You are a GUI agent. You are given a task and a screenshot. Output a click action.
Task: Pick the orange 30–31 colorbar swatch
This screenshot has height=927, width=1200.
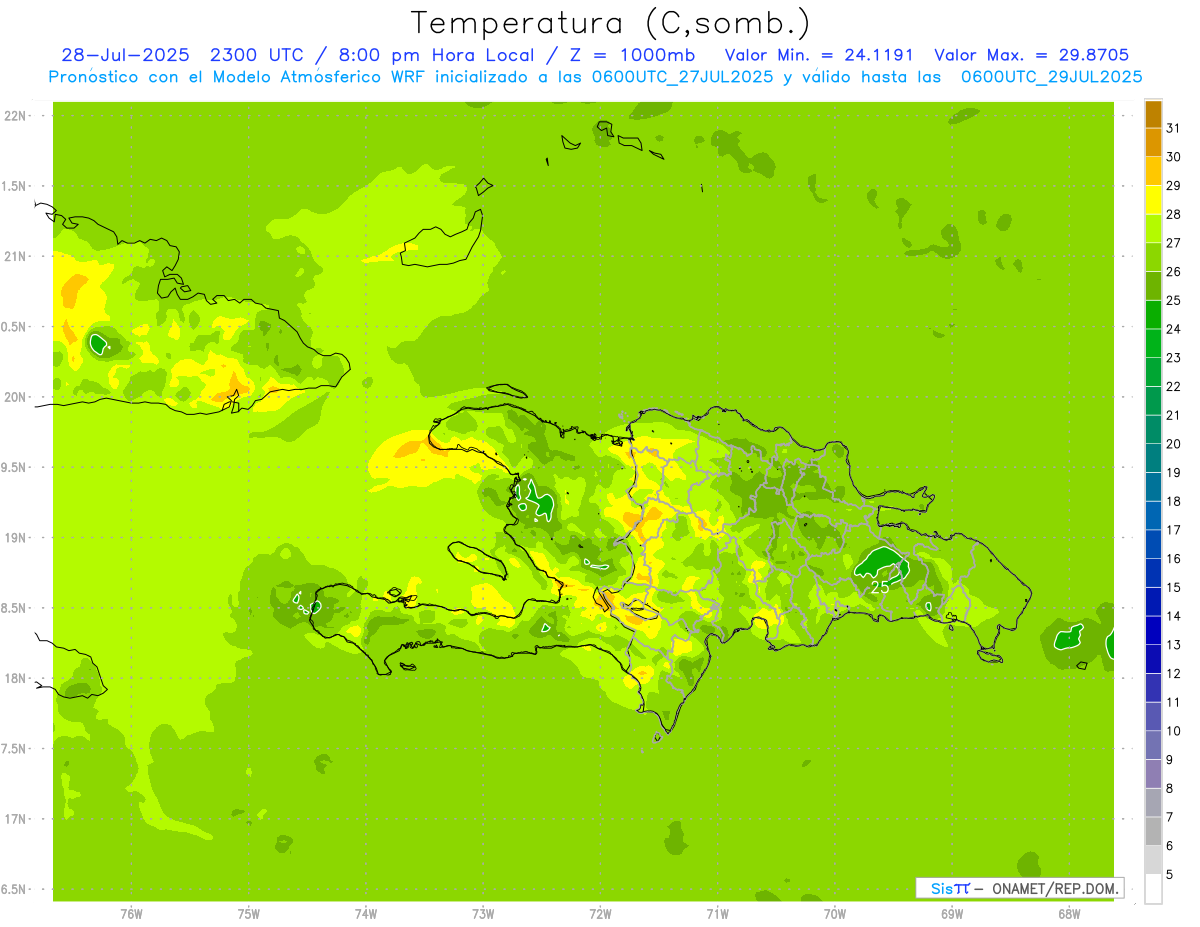(1153, 142)
